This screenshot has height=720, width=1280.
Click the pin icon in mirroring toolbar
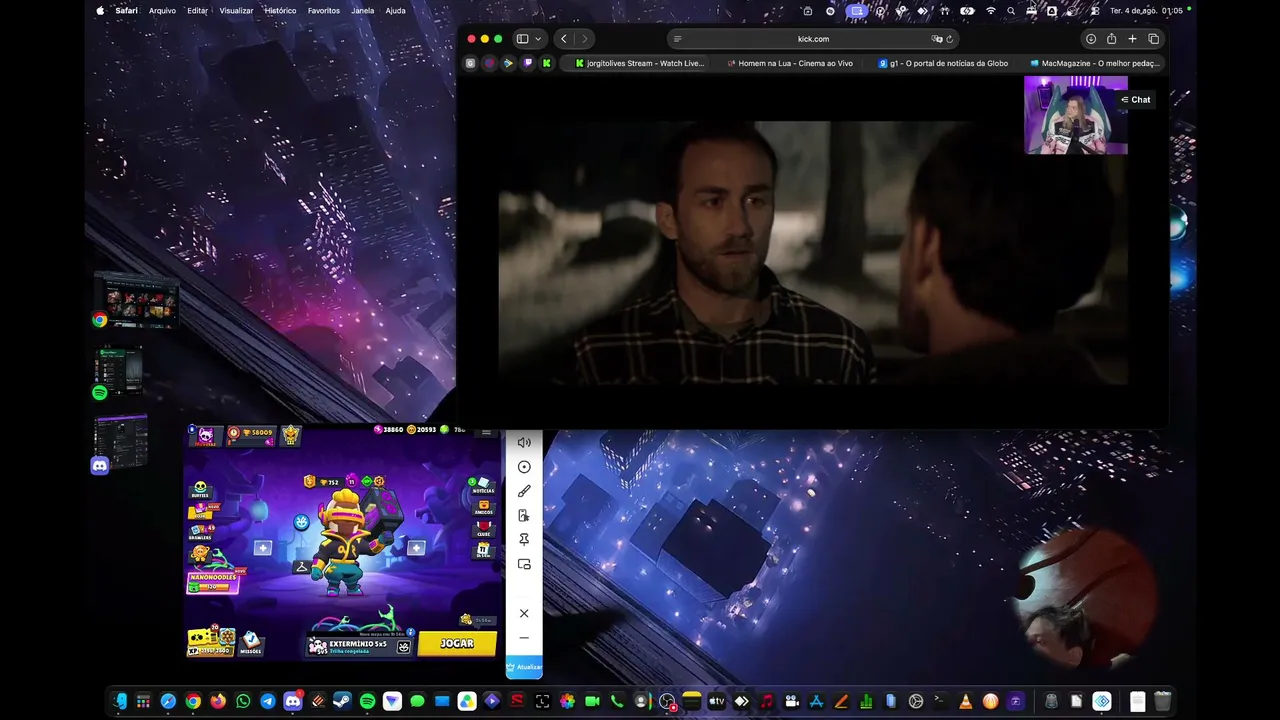coord(524,540)
